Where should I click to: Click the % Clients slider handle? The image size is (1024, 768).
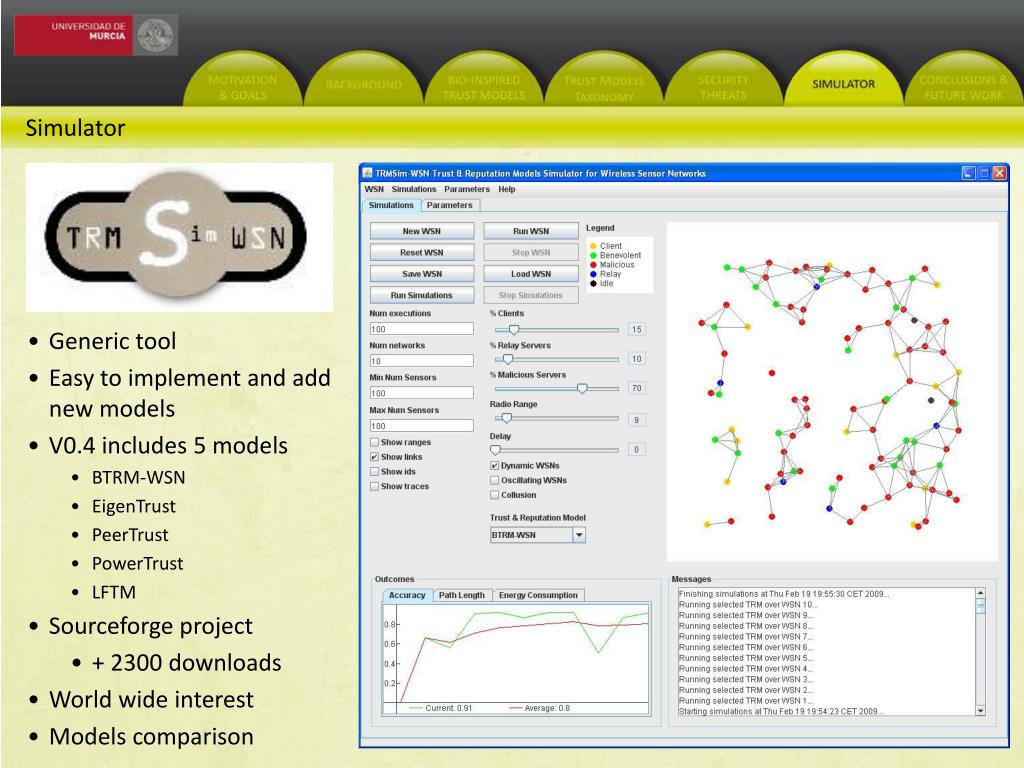[514, 330]
